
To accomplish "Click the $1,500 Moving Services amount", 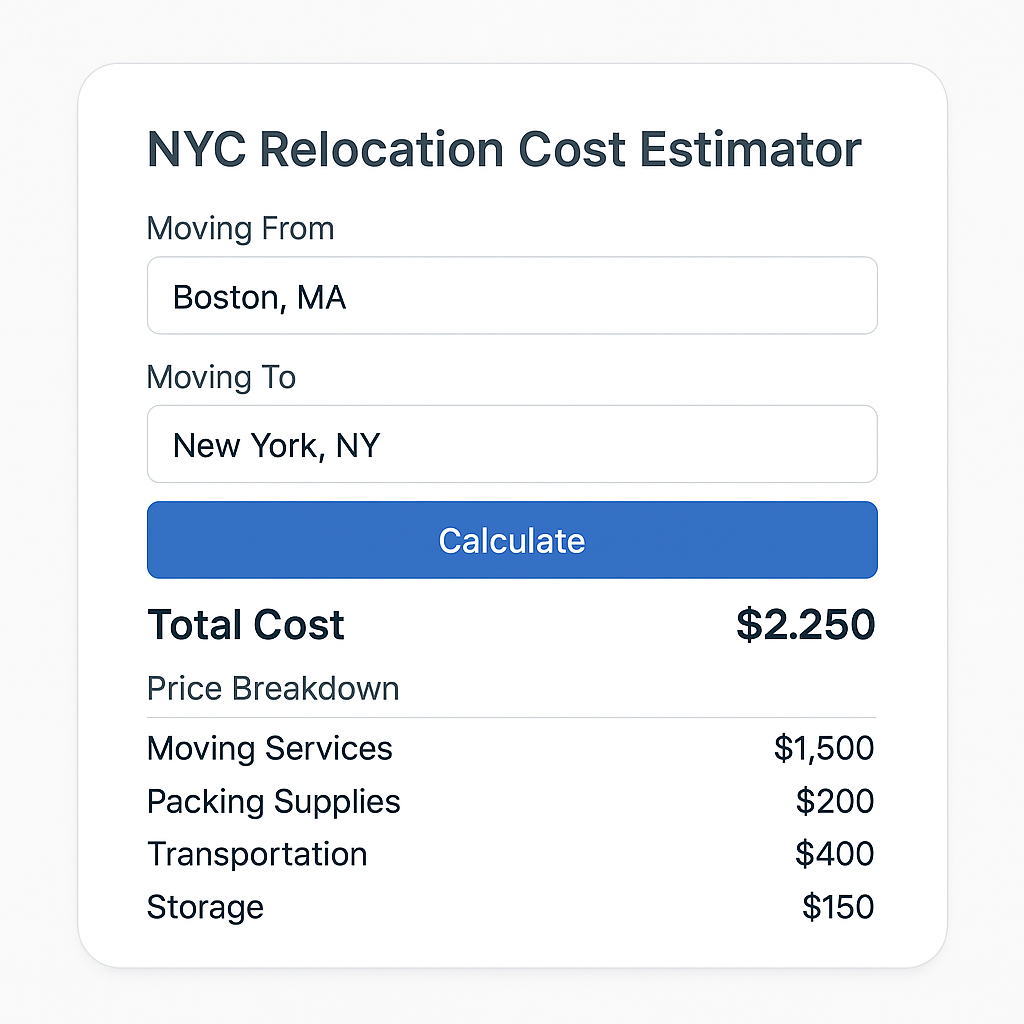I will click(x=824, y=748).
